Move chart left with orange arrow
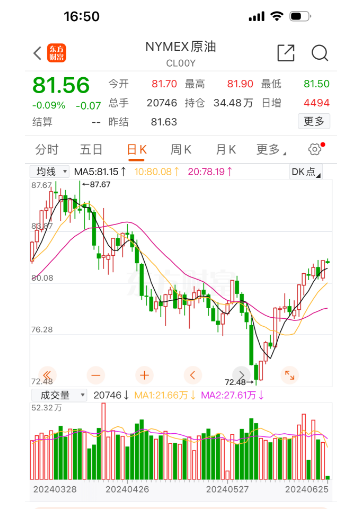360x509 pixels. coord(193,376)
